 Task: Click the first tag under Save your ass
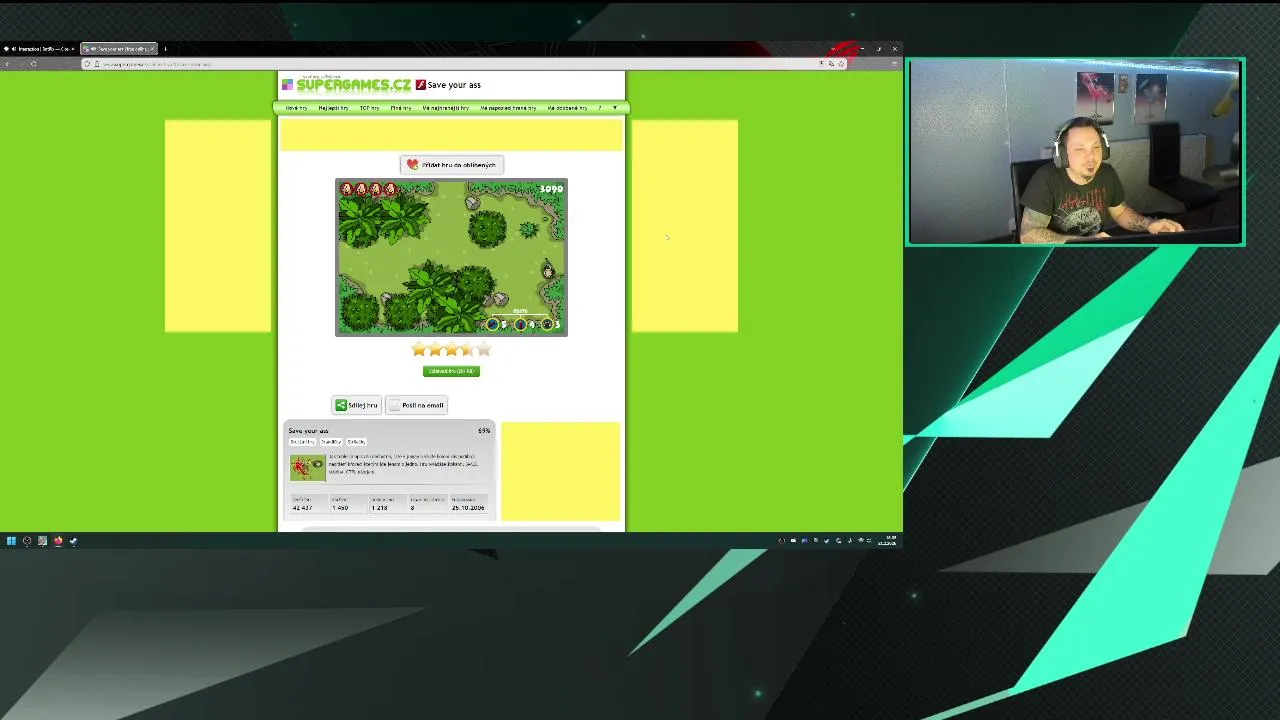(303, 442)
